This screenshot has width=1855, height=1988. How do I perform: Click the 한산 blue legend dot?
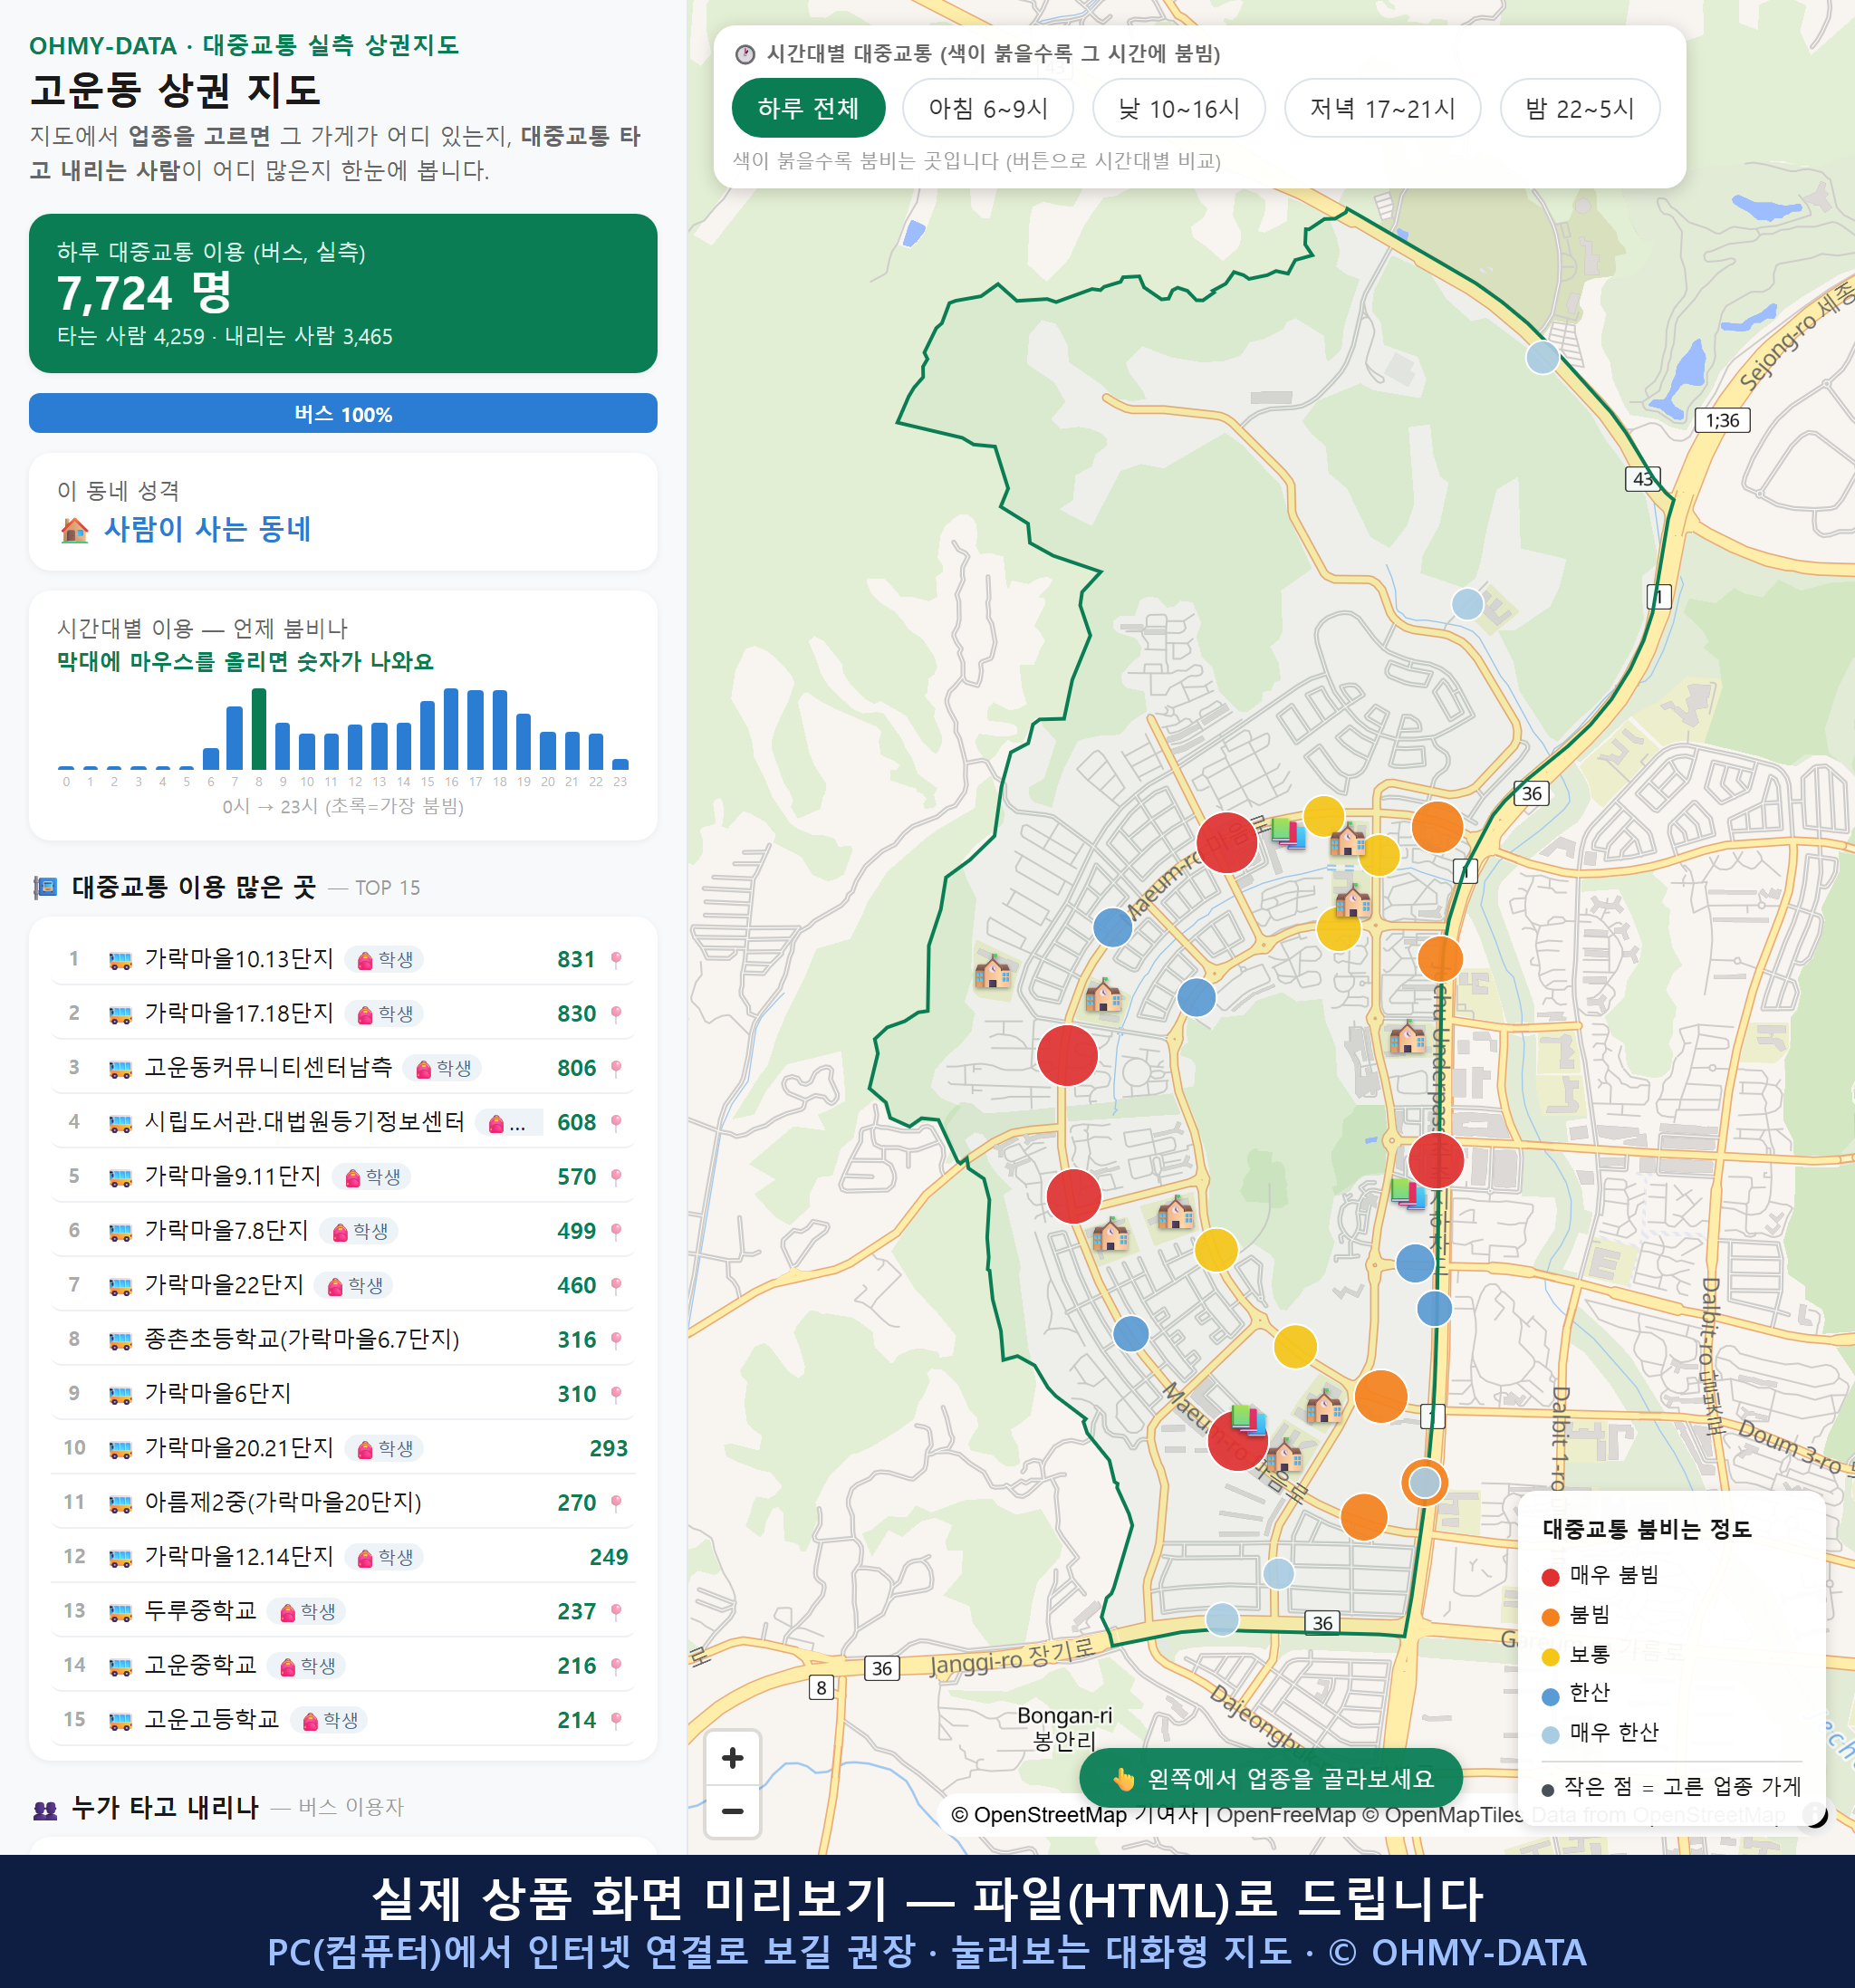tap(1551, 1696)
